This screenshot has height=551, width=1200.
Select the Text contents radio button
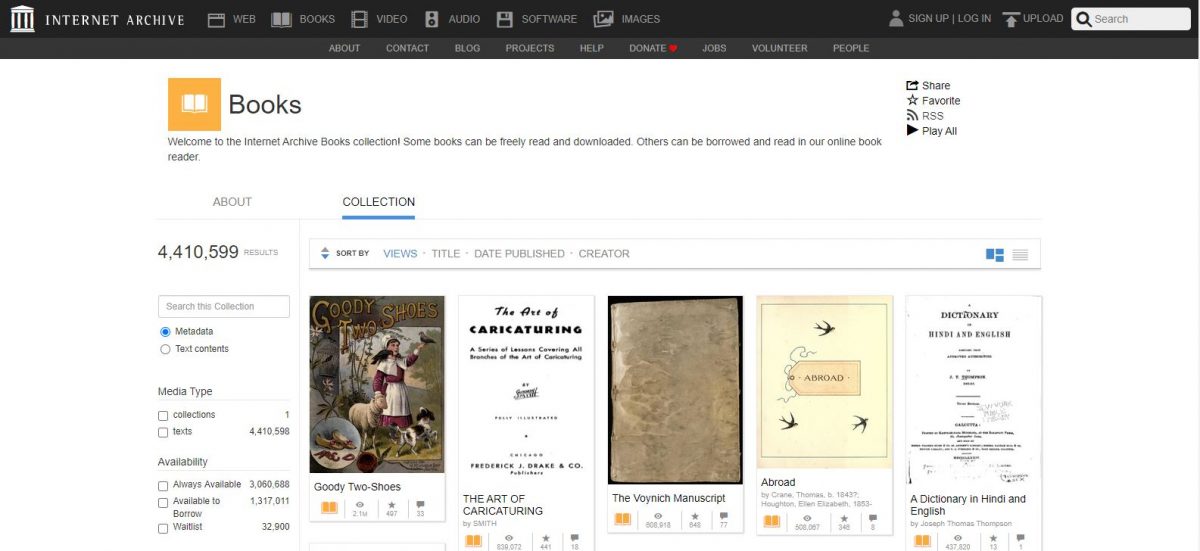point(166,349)
